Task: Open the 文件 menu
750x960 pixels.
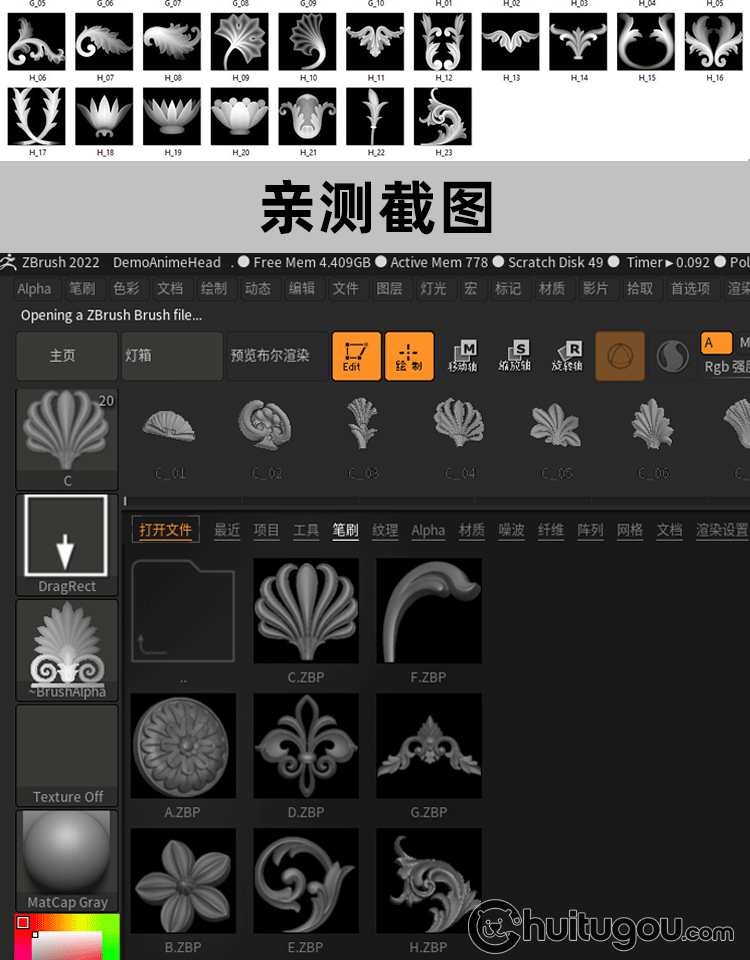Action: 346,288
